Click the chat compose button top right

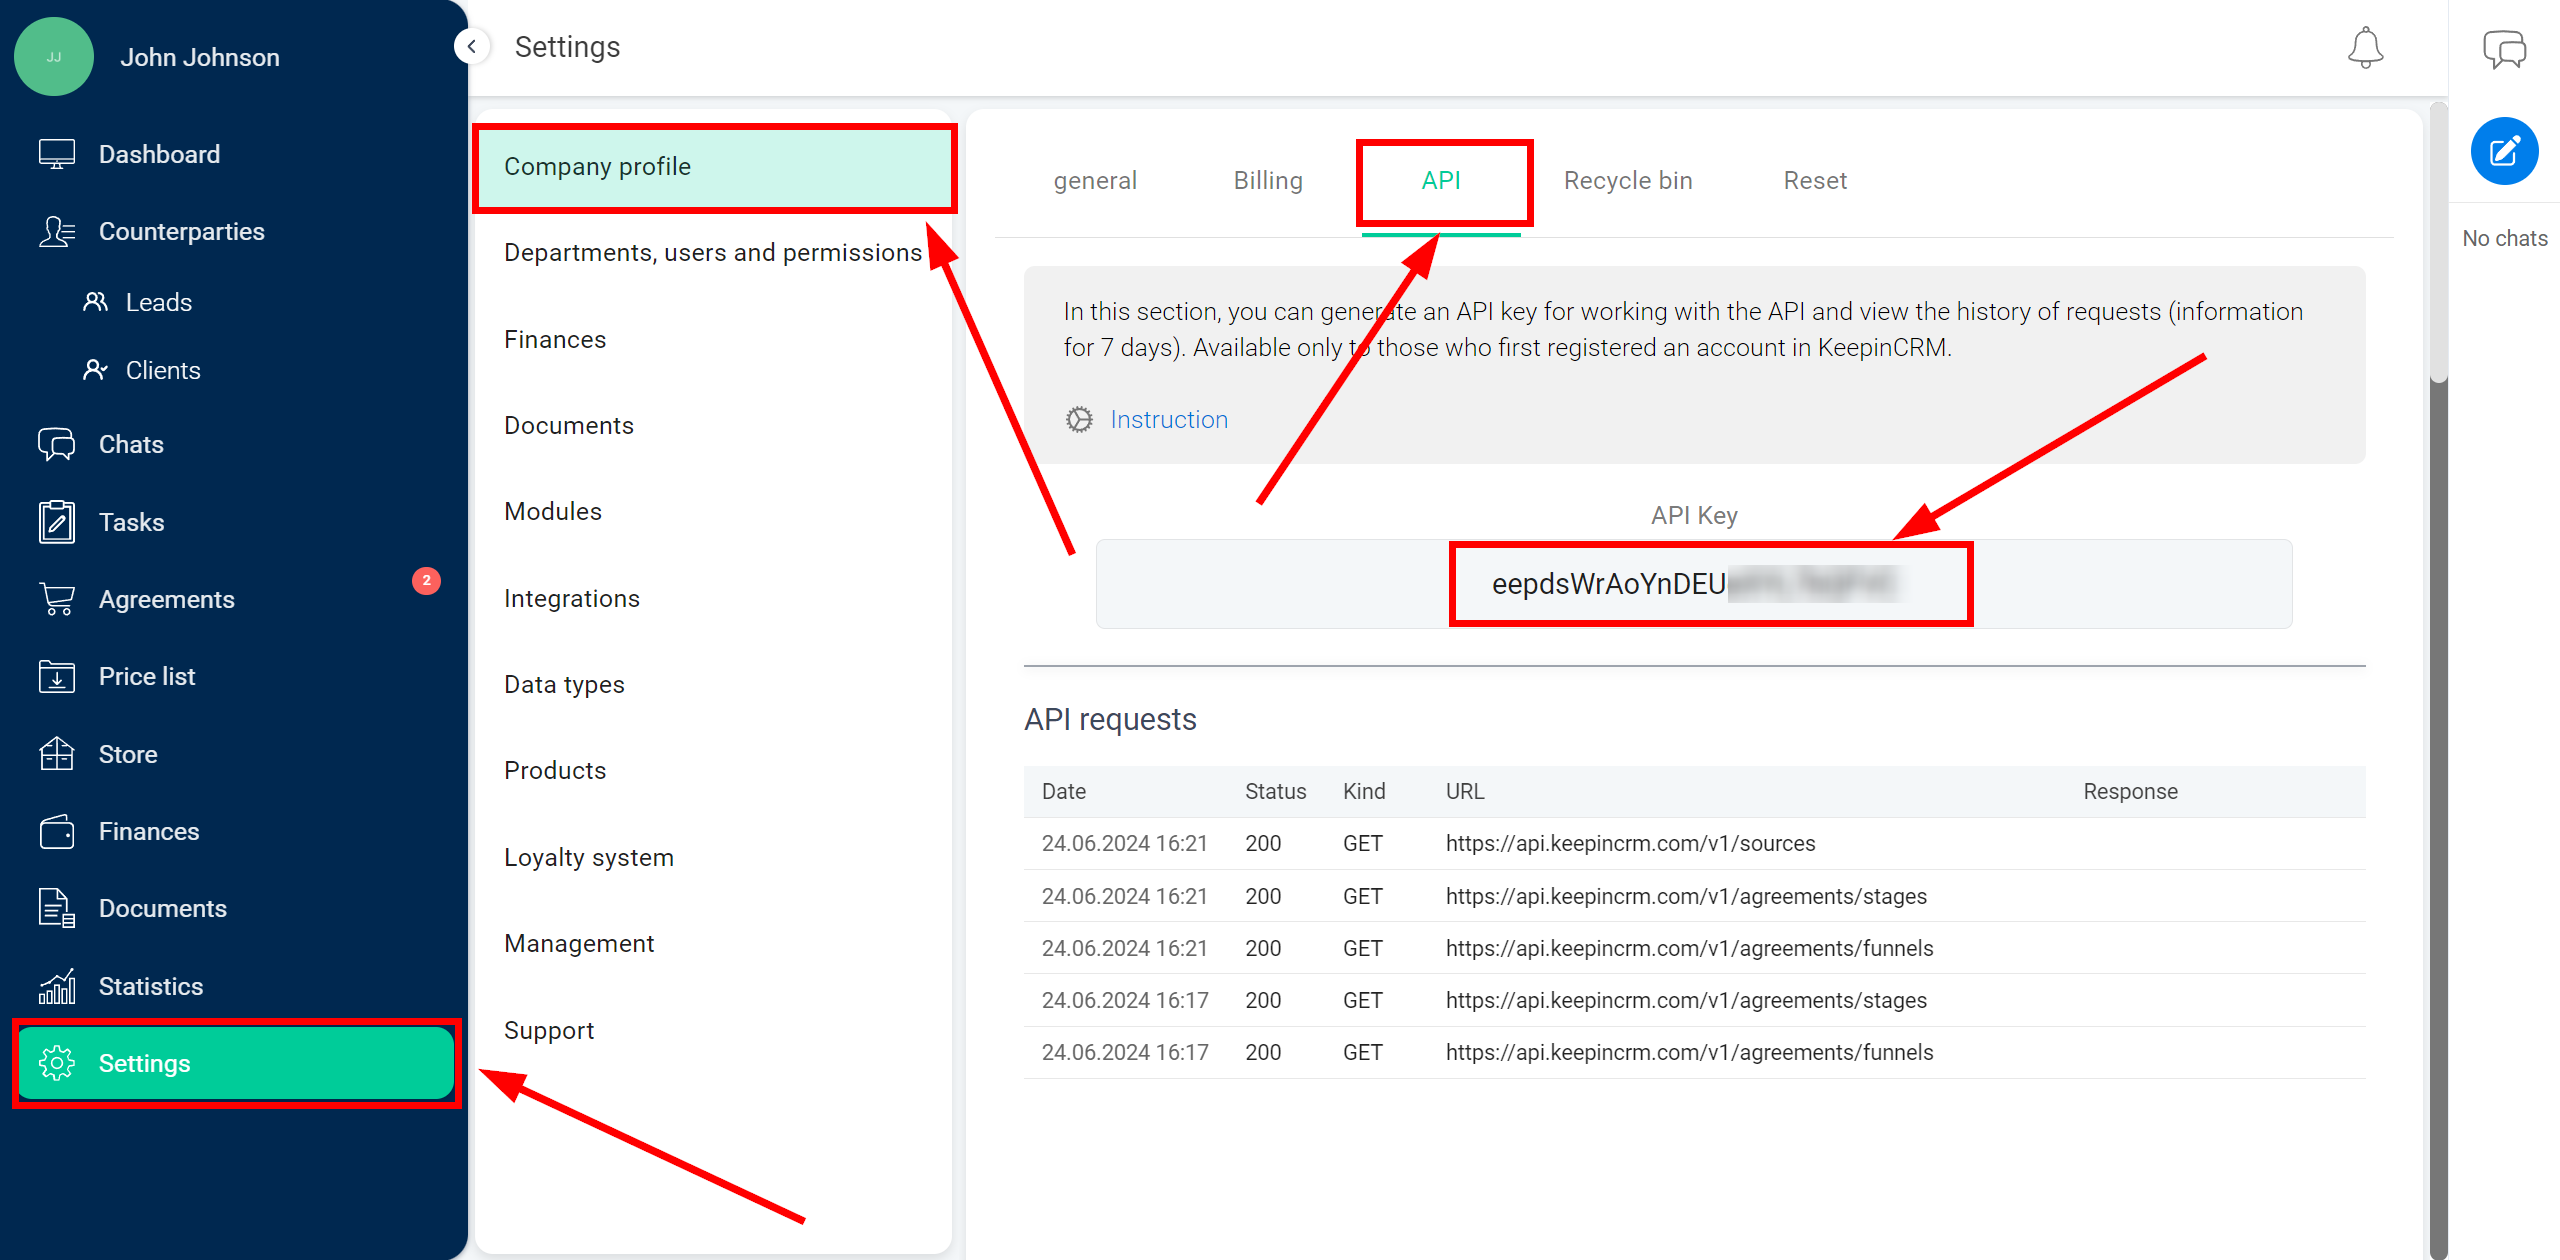(2503, 155)
